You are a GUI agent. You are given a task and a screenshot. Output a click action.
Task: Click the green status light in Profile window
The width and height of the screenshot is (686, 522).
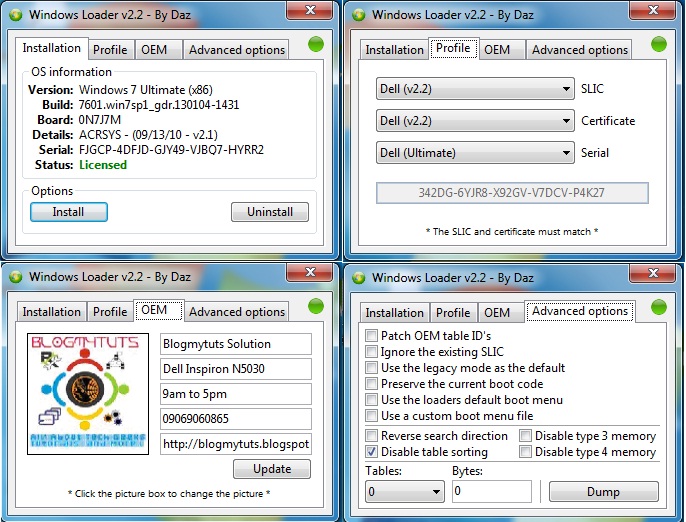click(658, 44)
